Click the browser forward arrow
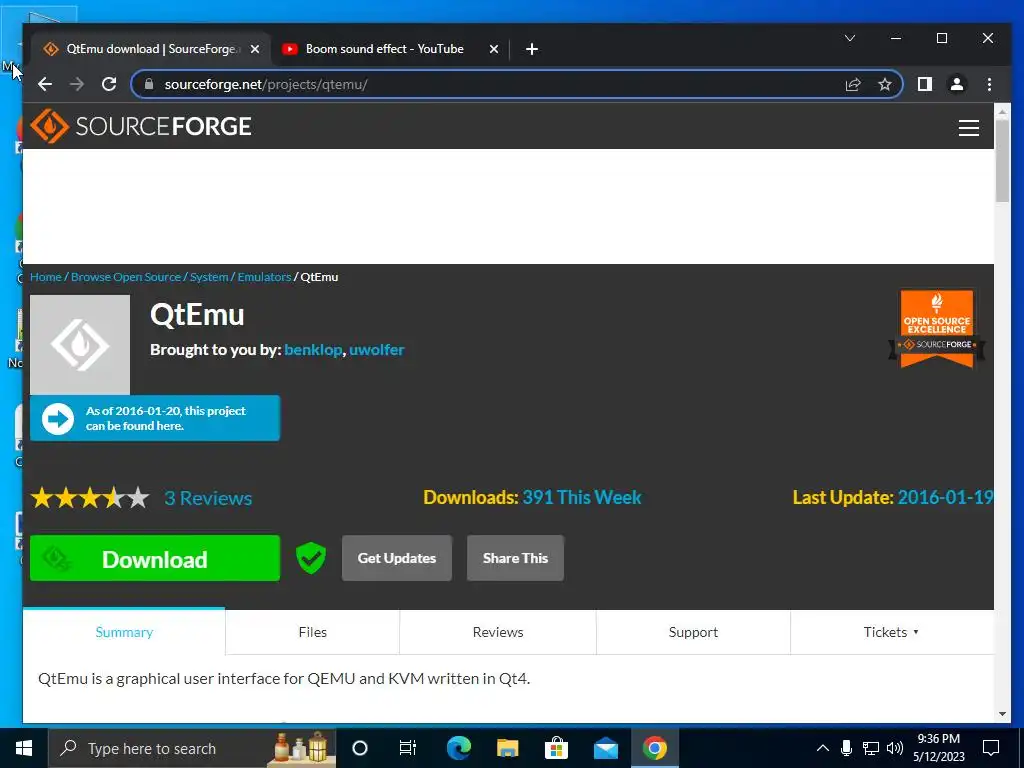 click(x=77, y=84)
